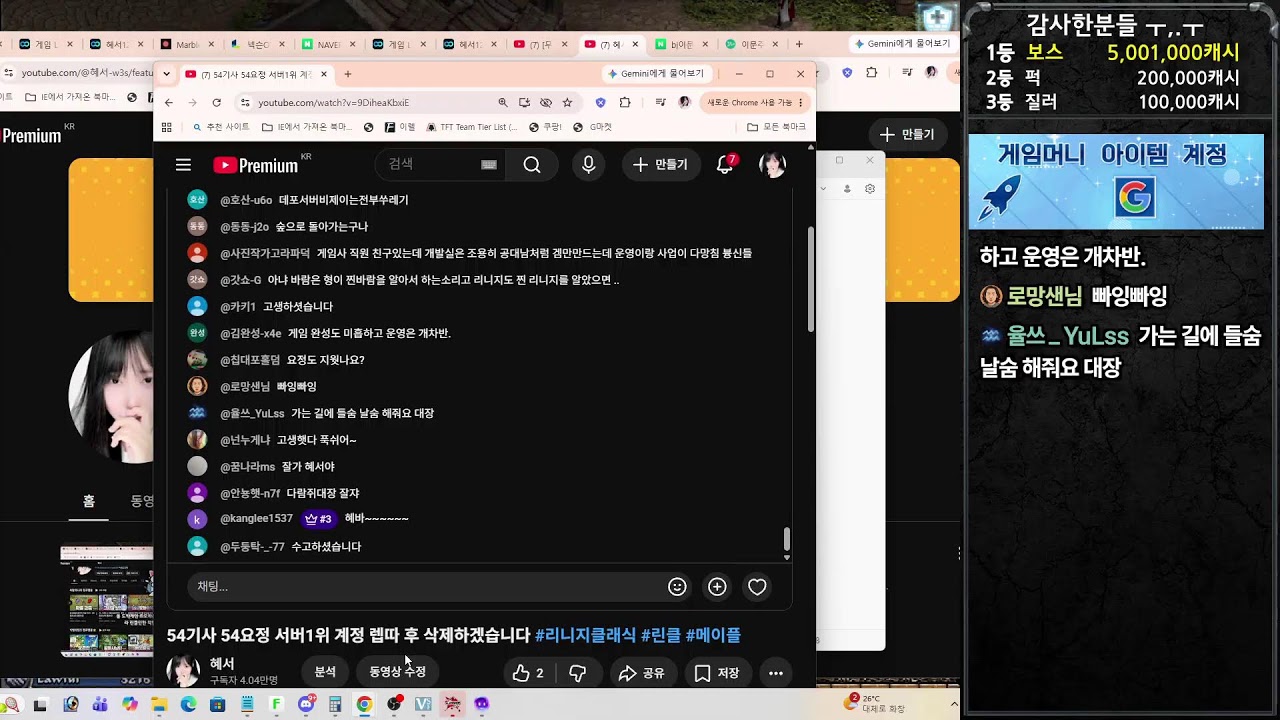Click the 만들기 create button in front window
This screenshot has height=720, width=1280.
[661, 165]
